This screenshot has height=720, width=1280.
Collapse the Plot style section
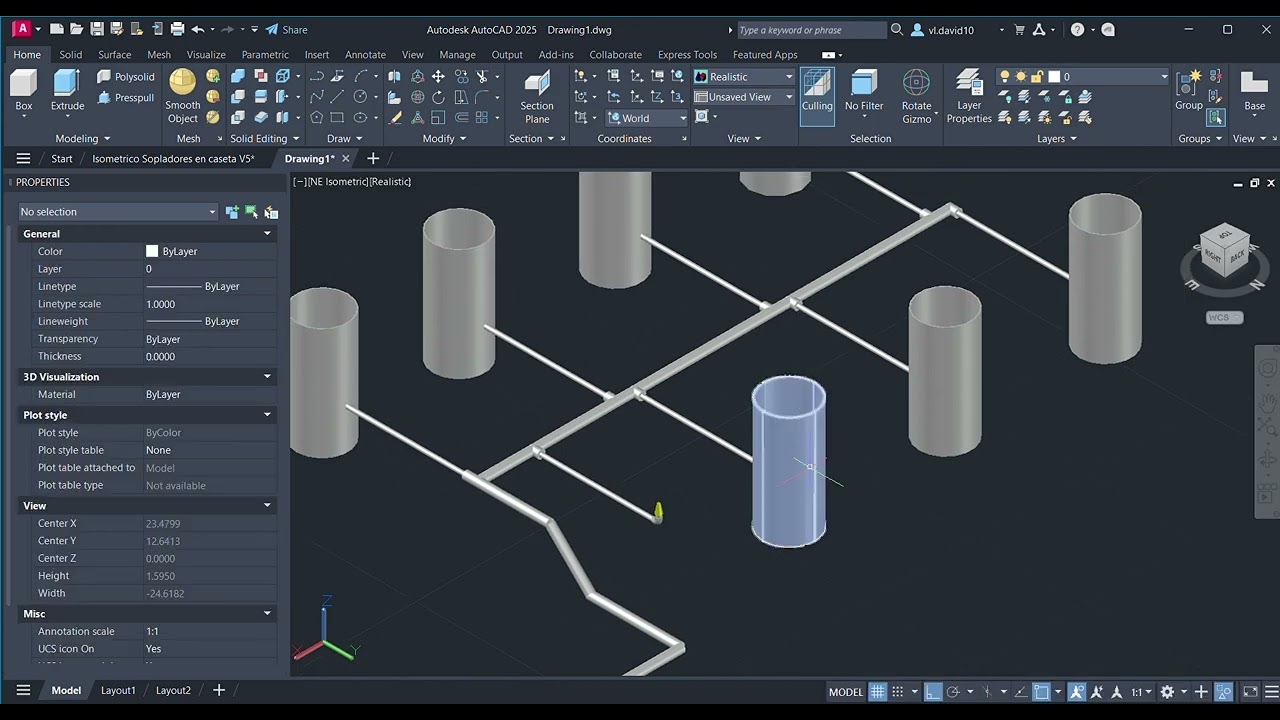click(x=267, y=415)
